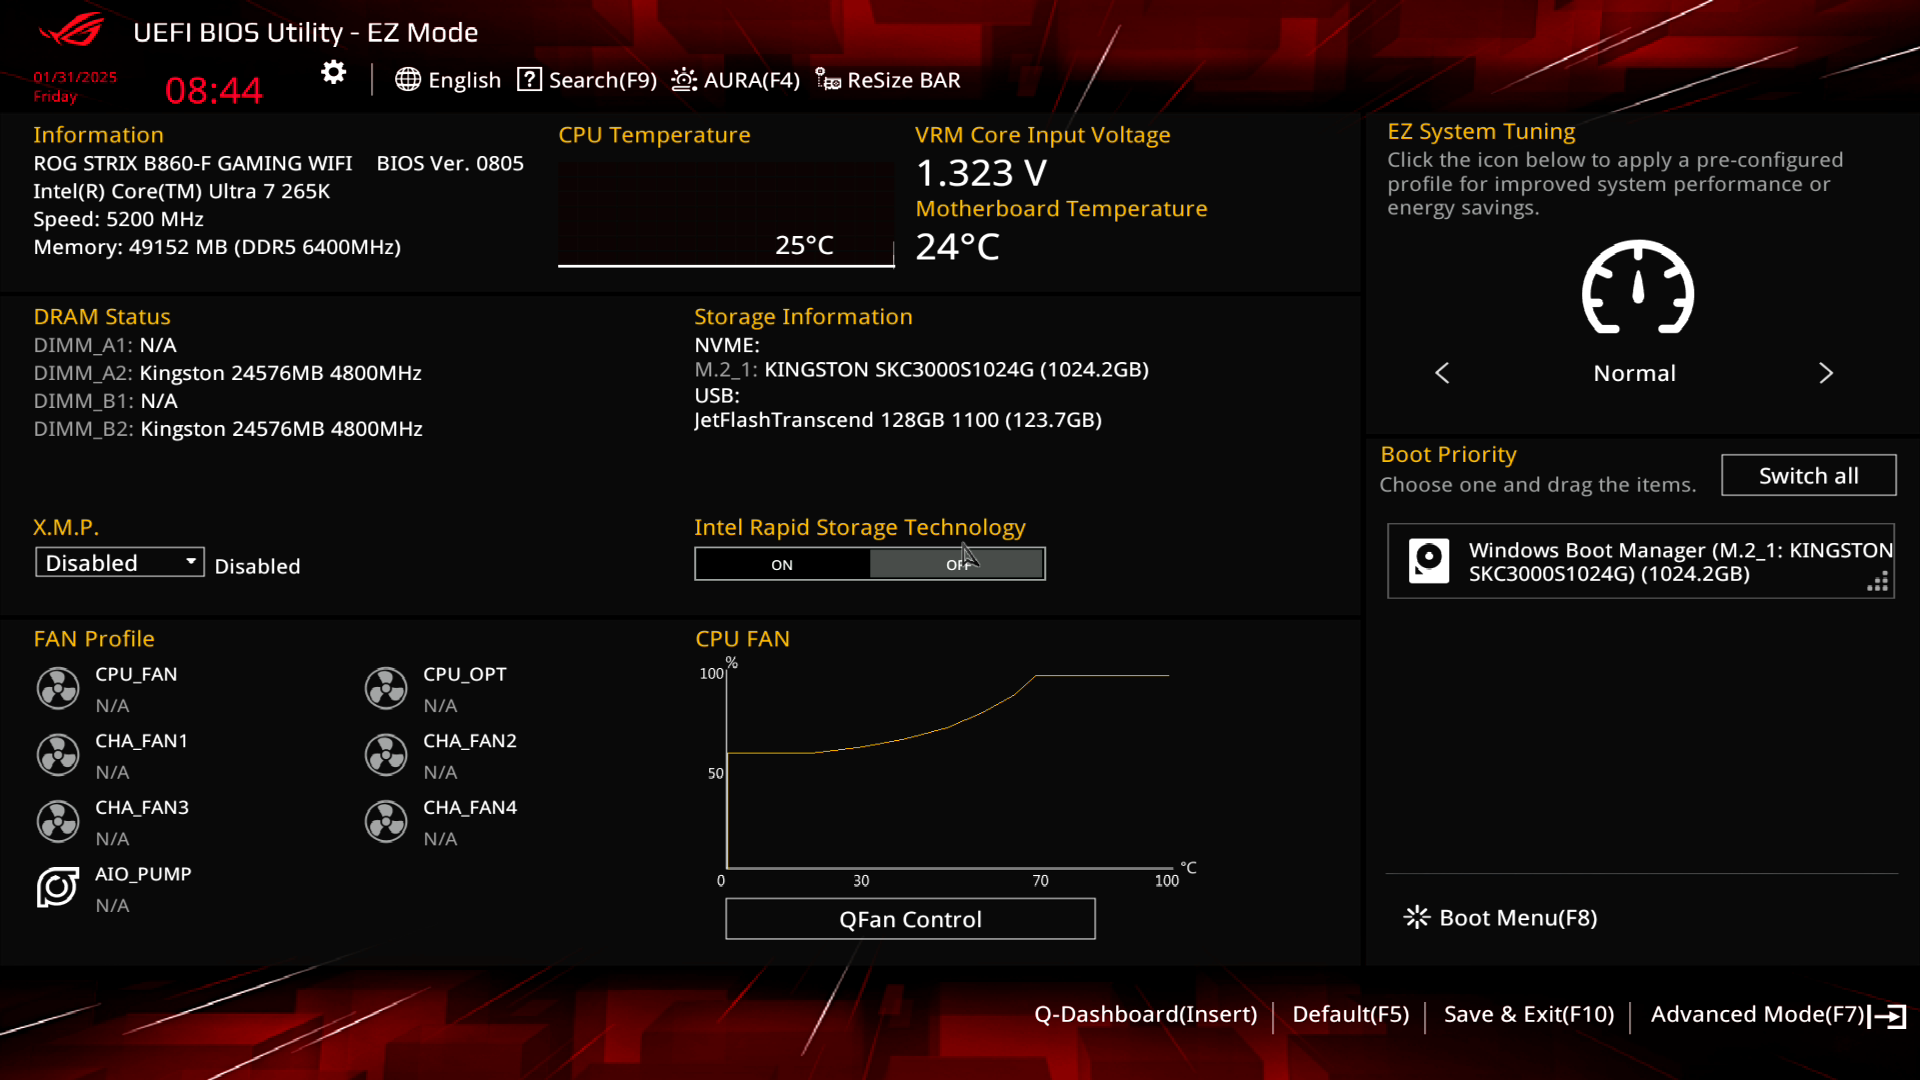Click the CHA_FAN3 fan icon
Image resolution: width=1920 pixels, height=1080 pixels.
pyautogui.click(x=58, y=822)
